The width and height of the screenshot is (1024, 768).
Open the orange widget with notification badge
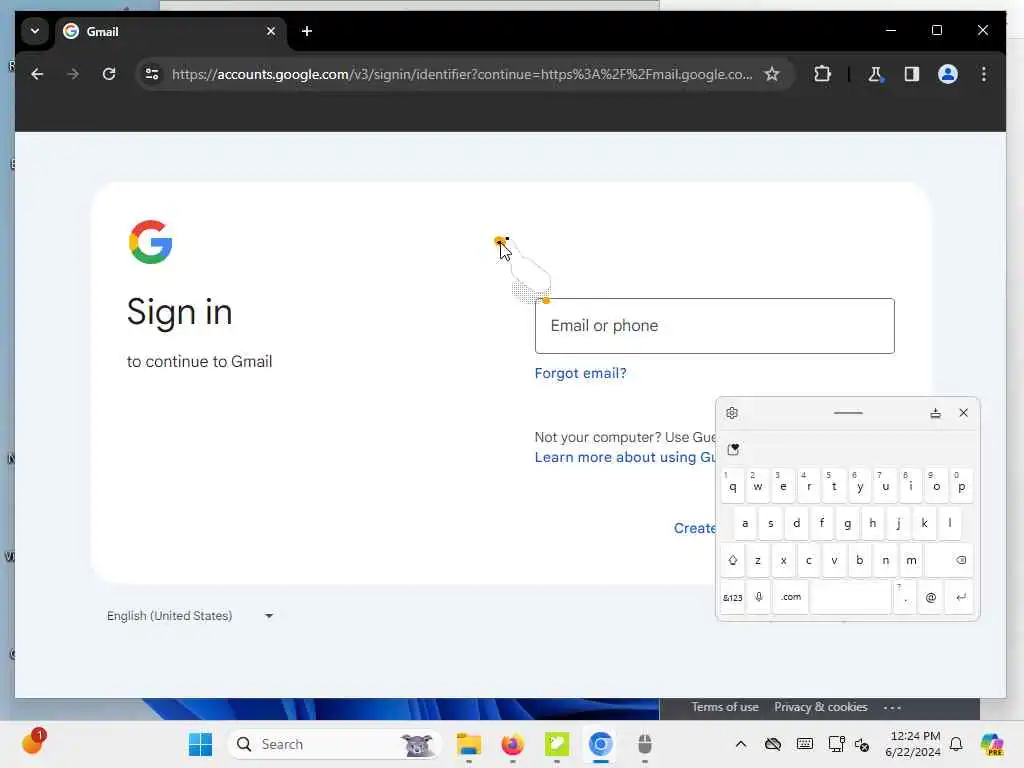(x=33, y=742)
